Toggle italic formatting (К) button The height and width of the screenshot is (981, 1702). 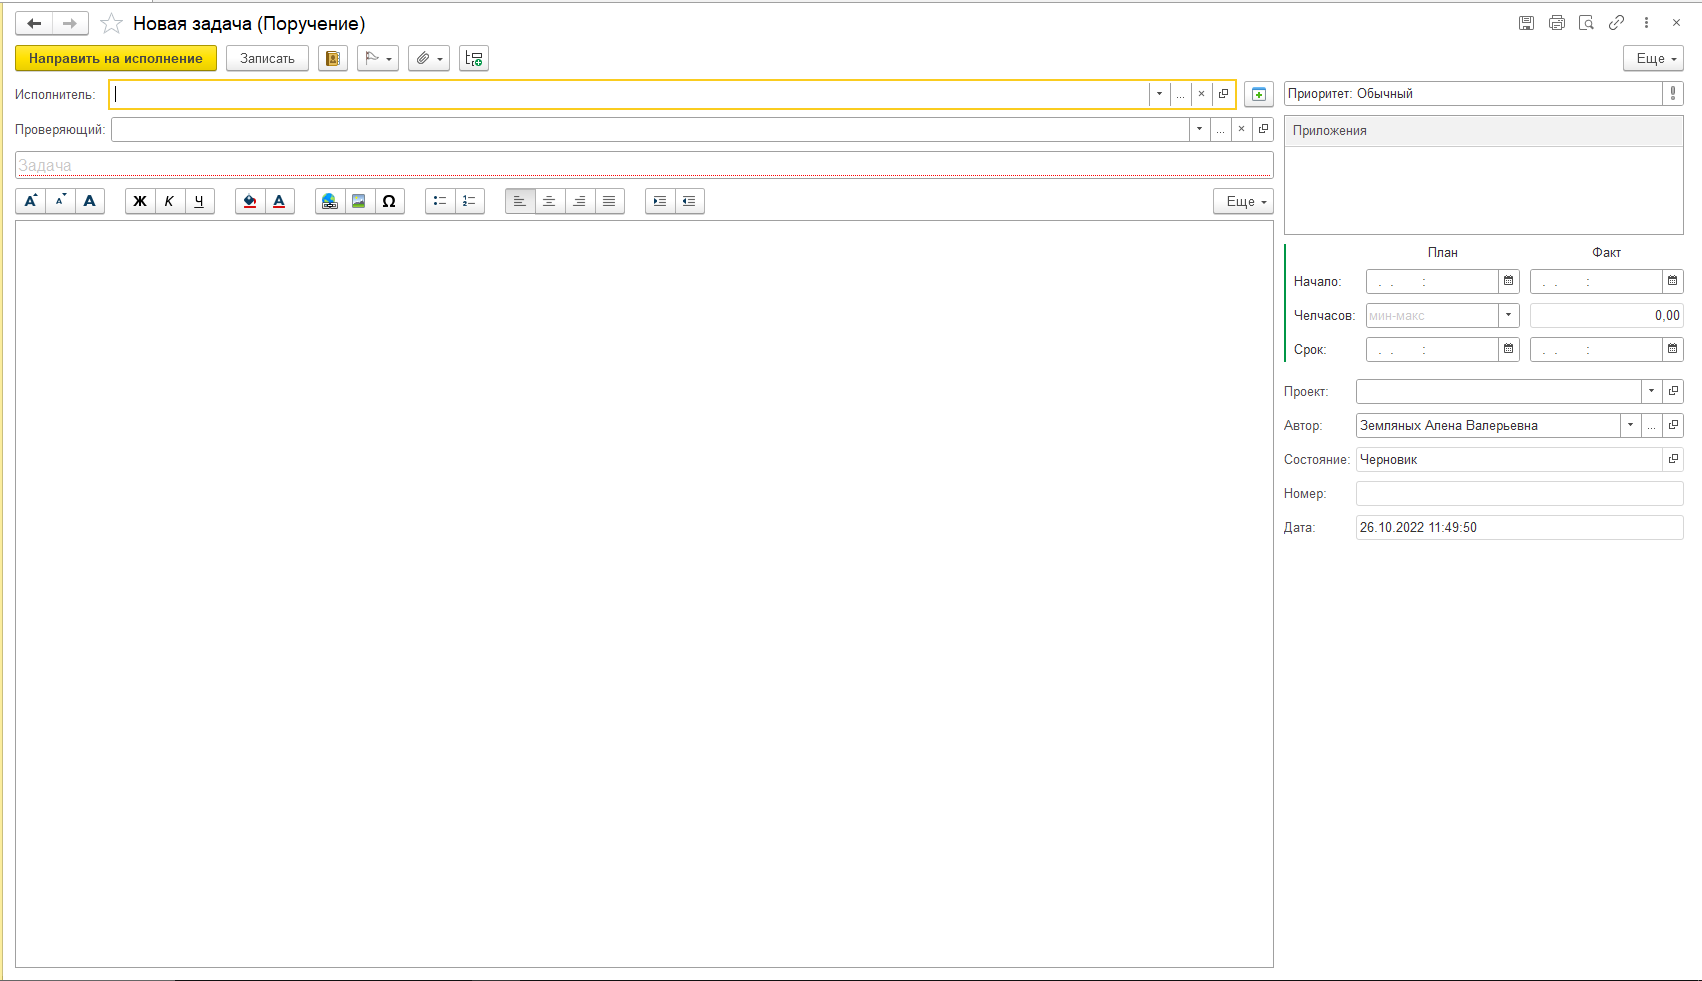170,201
